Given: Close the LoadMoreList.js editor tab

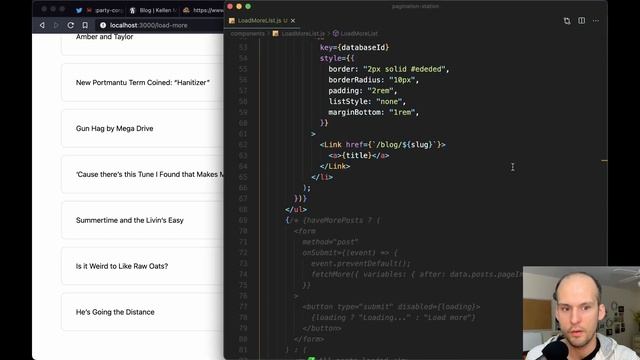Looking at the screenshot, I should click(293, 20).
